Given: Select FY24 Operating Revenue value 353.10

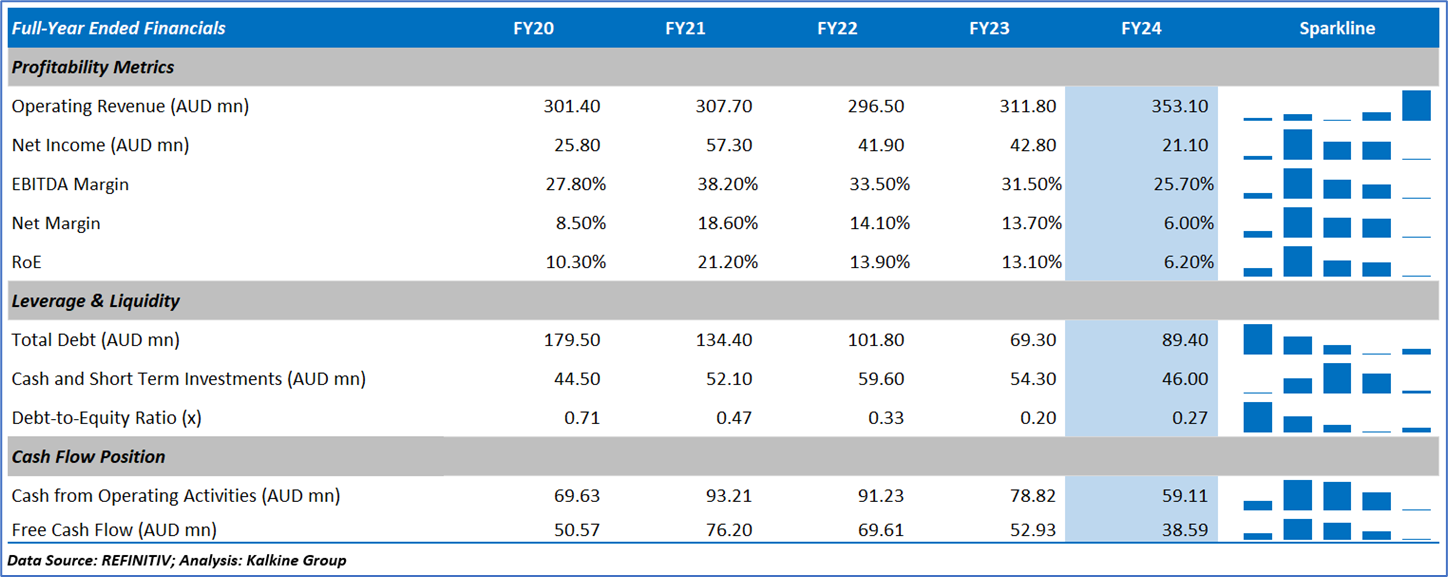Looking at the screenshot, I should [x=1180, y=106].
